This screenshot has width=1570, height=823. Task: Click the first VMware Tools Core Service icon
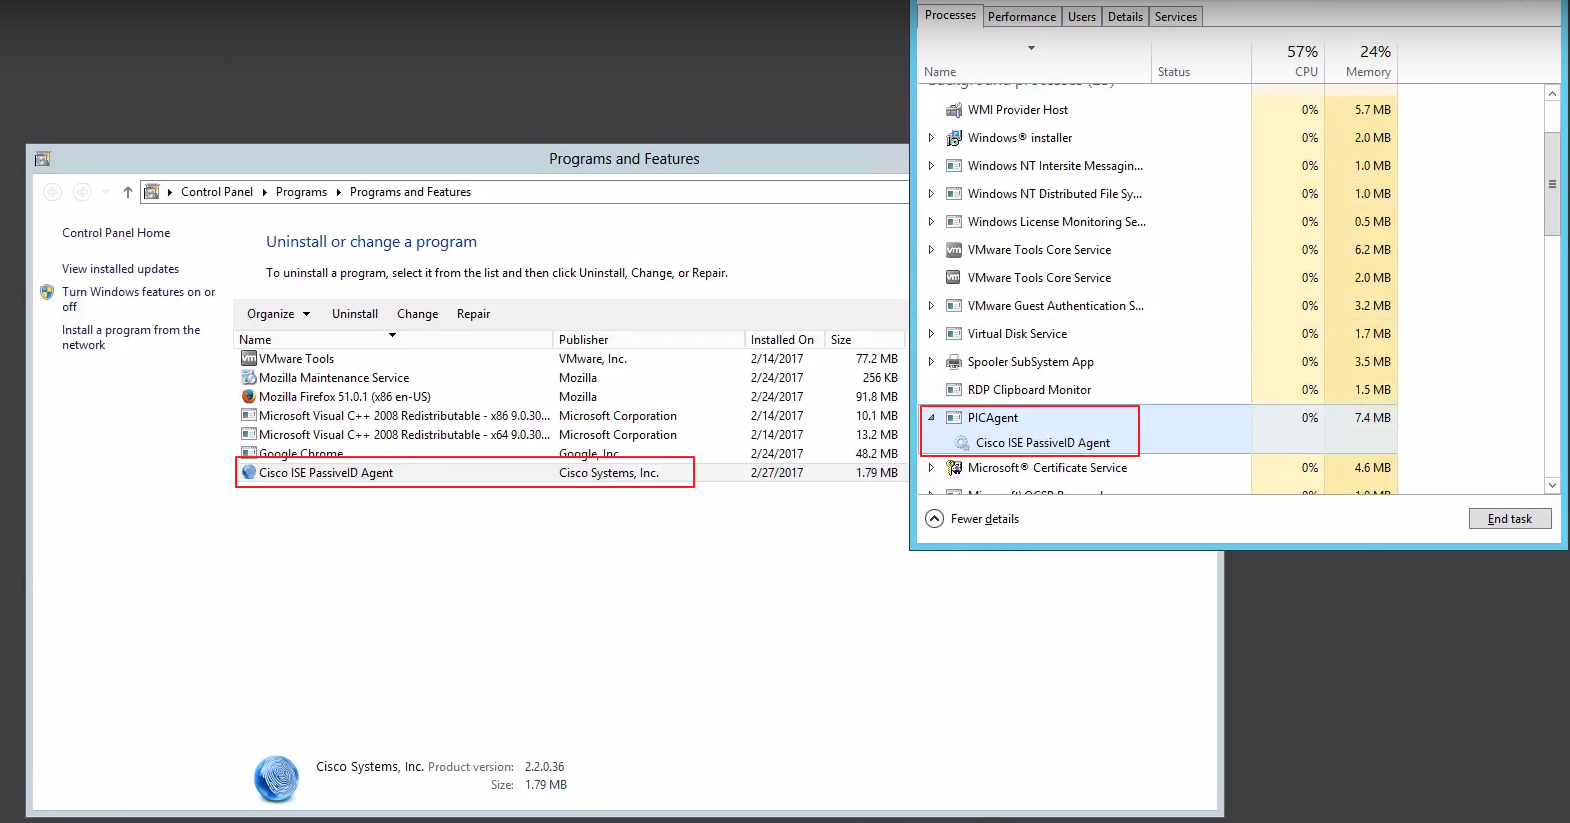click(x=954, y=250)
